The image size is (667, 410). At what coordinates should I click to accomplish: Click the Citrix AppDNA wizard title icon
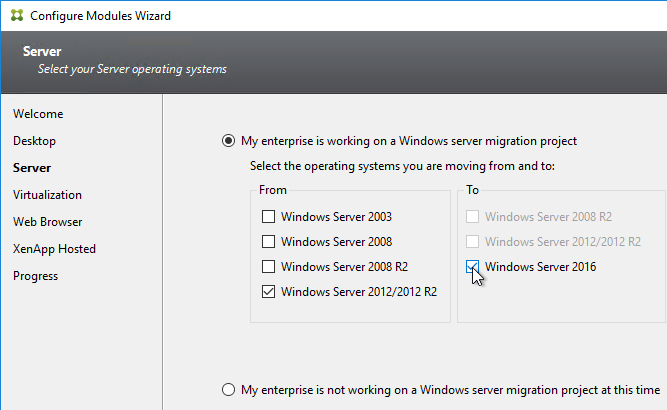17,16
